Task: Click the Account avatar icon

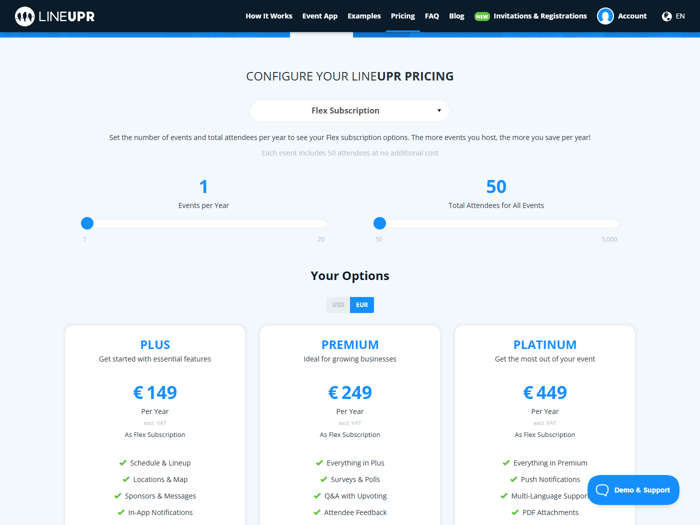Action: (605, 16)
